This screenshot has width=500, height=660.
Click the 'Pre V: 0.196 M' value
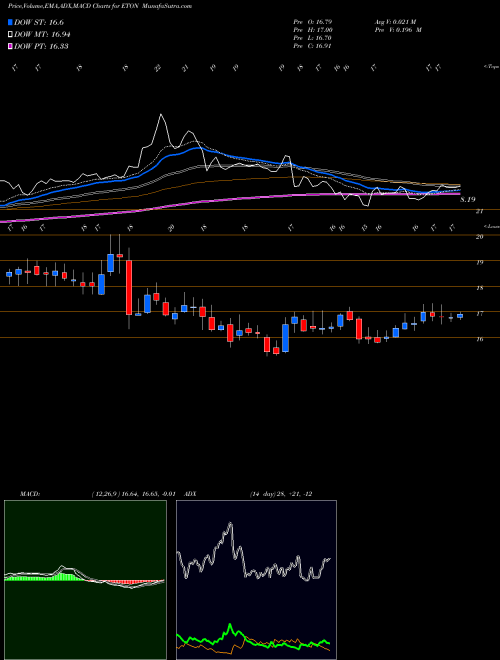(398, 30)
